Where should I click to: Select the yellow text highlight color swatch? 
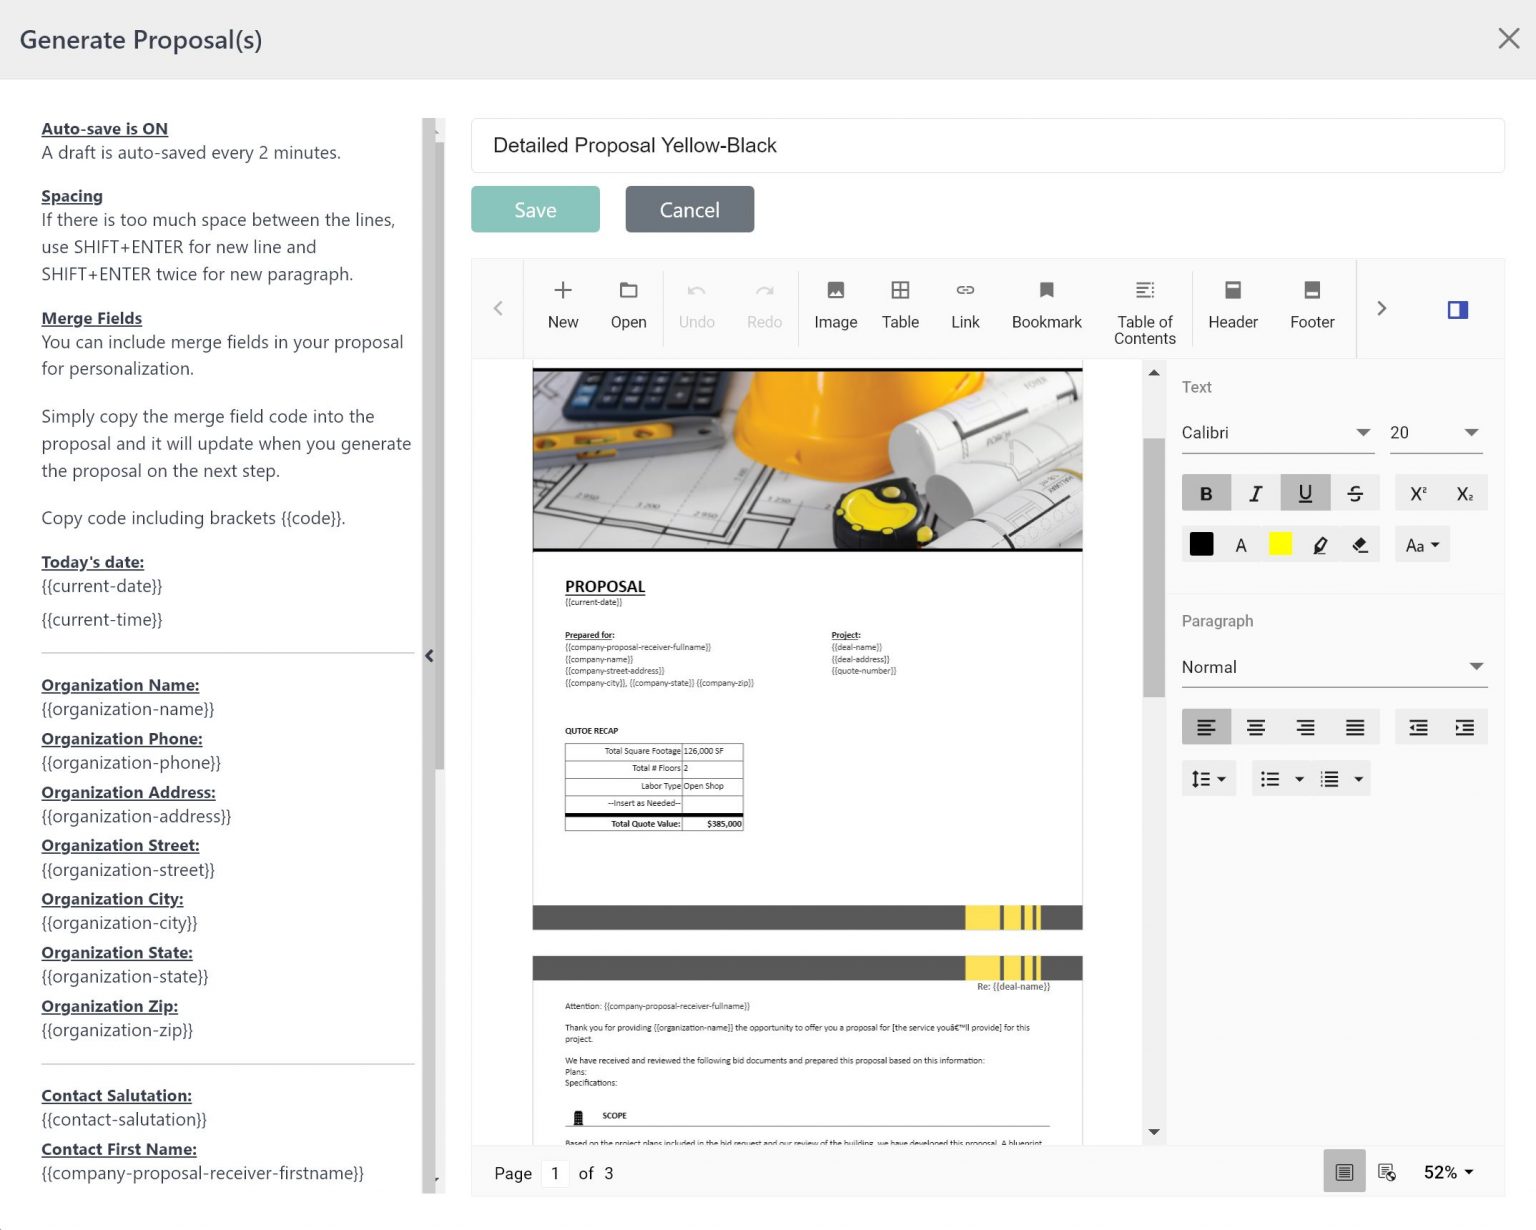pos(1280,544)
